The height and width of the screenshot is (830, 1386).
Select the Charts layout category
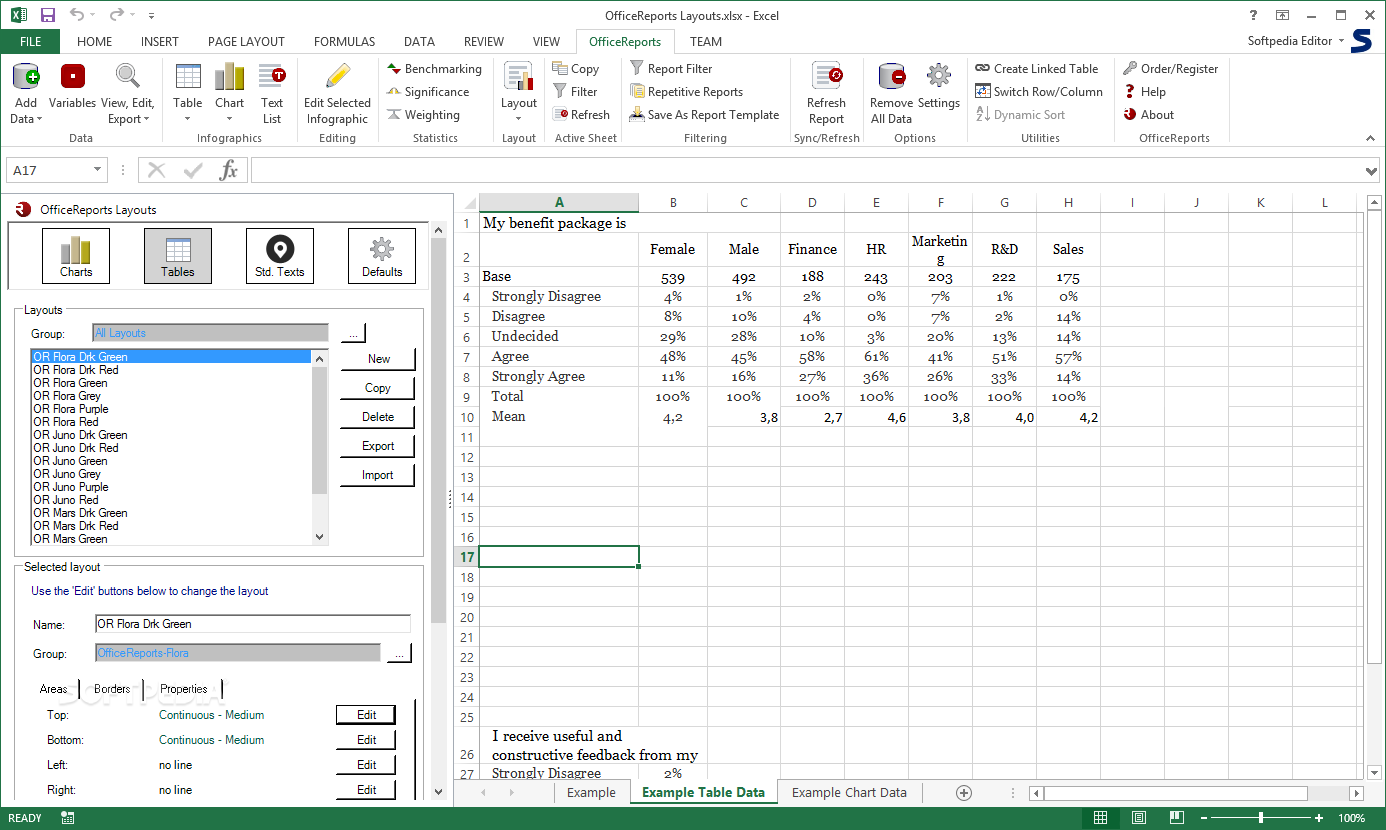pos(76,255)
